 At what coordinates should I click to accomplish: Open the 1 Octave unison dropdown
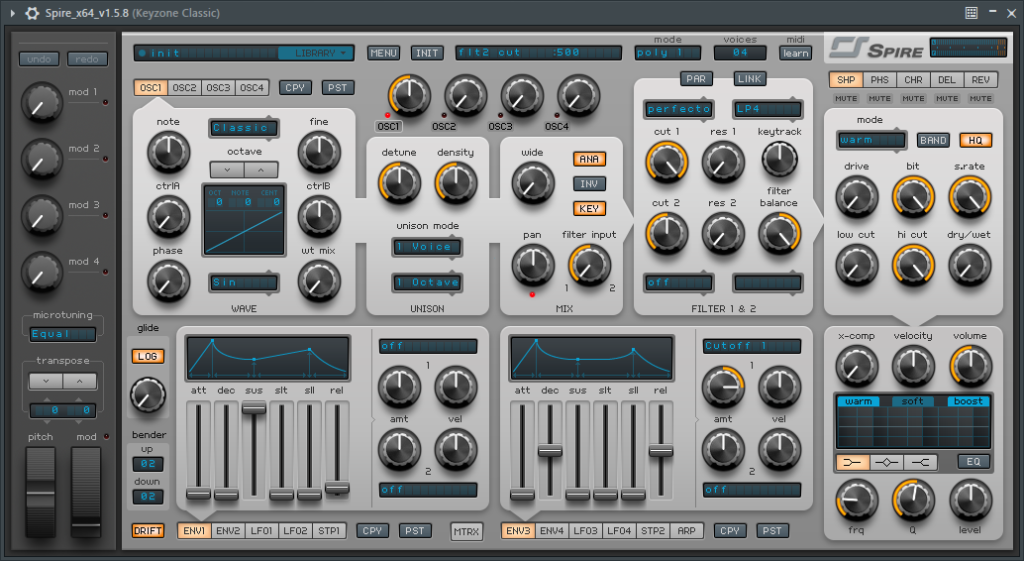click(x=427, y=282)
